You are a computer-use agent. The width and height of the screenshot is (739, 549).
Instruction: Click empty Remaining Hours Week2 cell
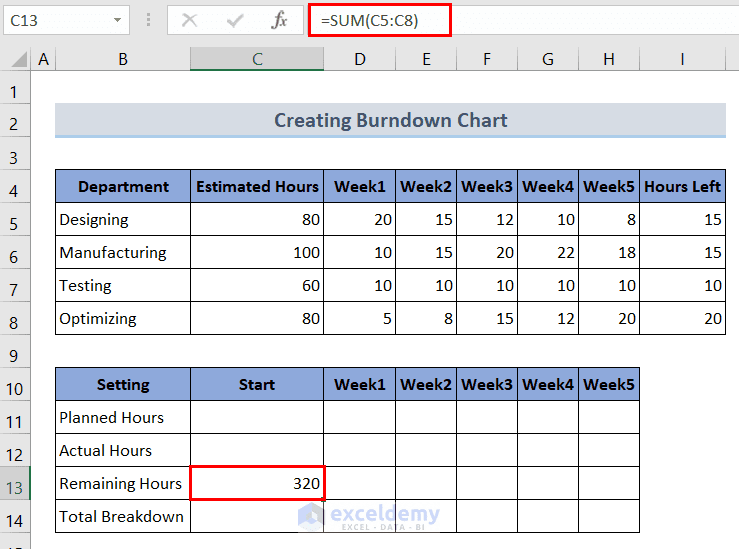tap(426, 483)
